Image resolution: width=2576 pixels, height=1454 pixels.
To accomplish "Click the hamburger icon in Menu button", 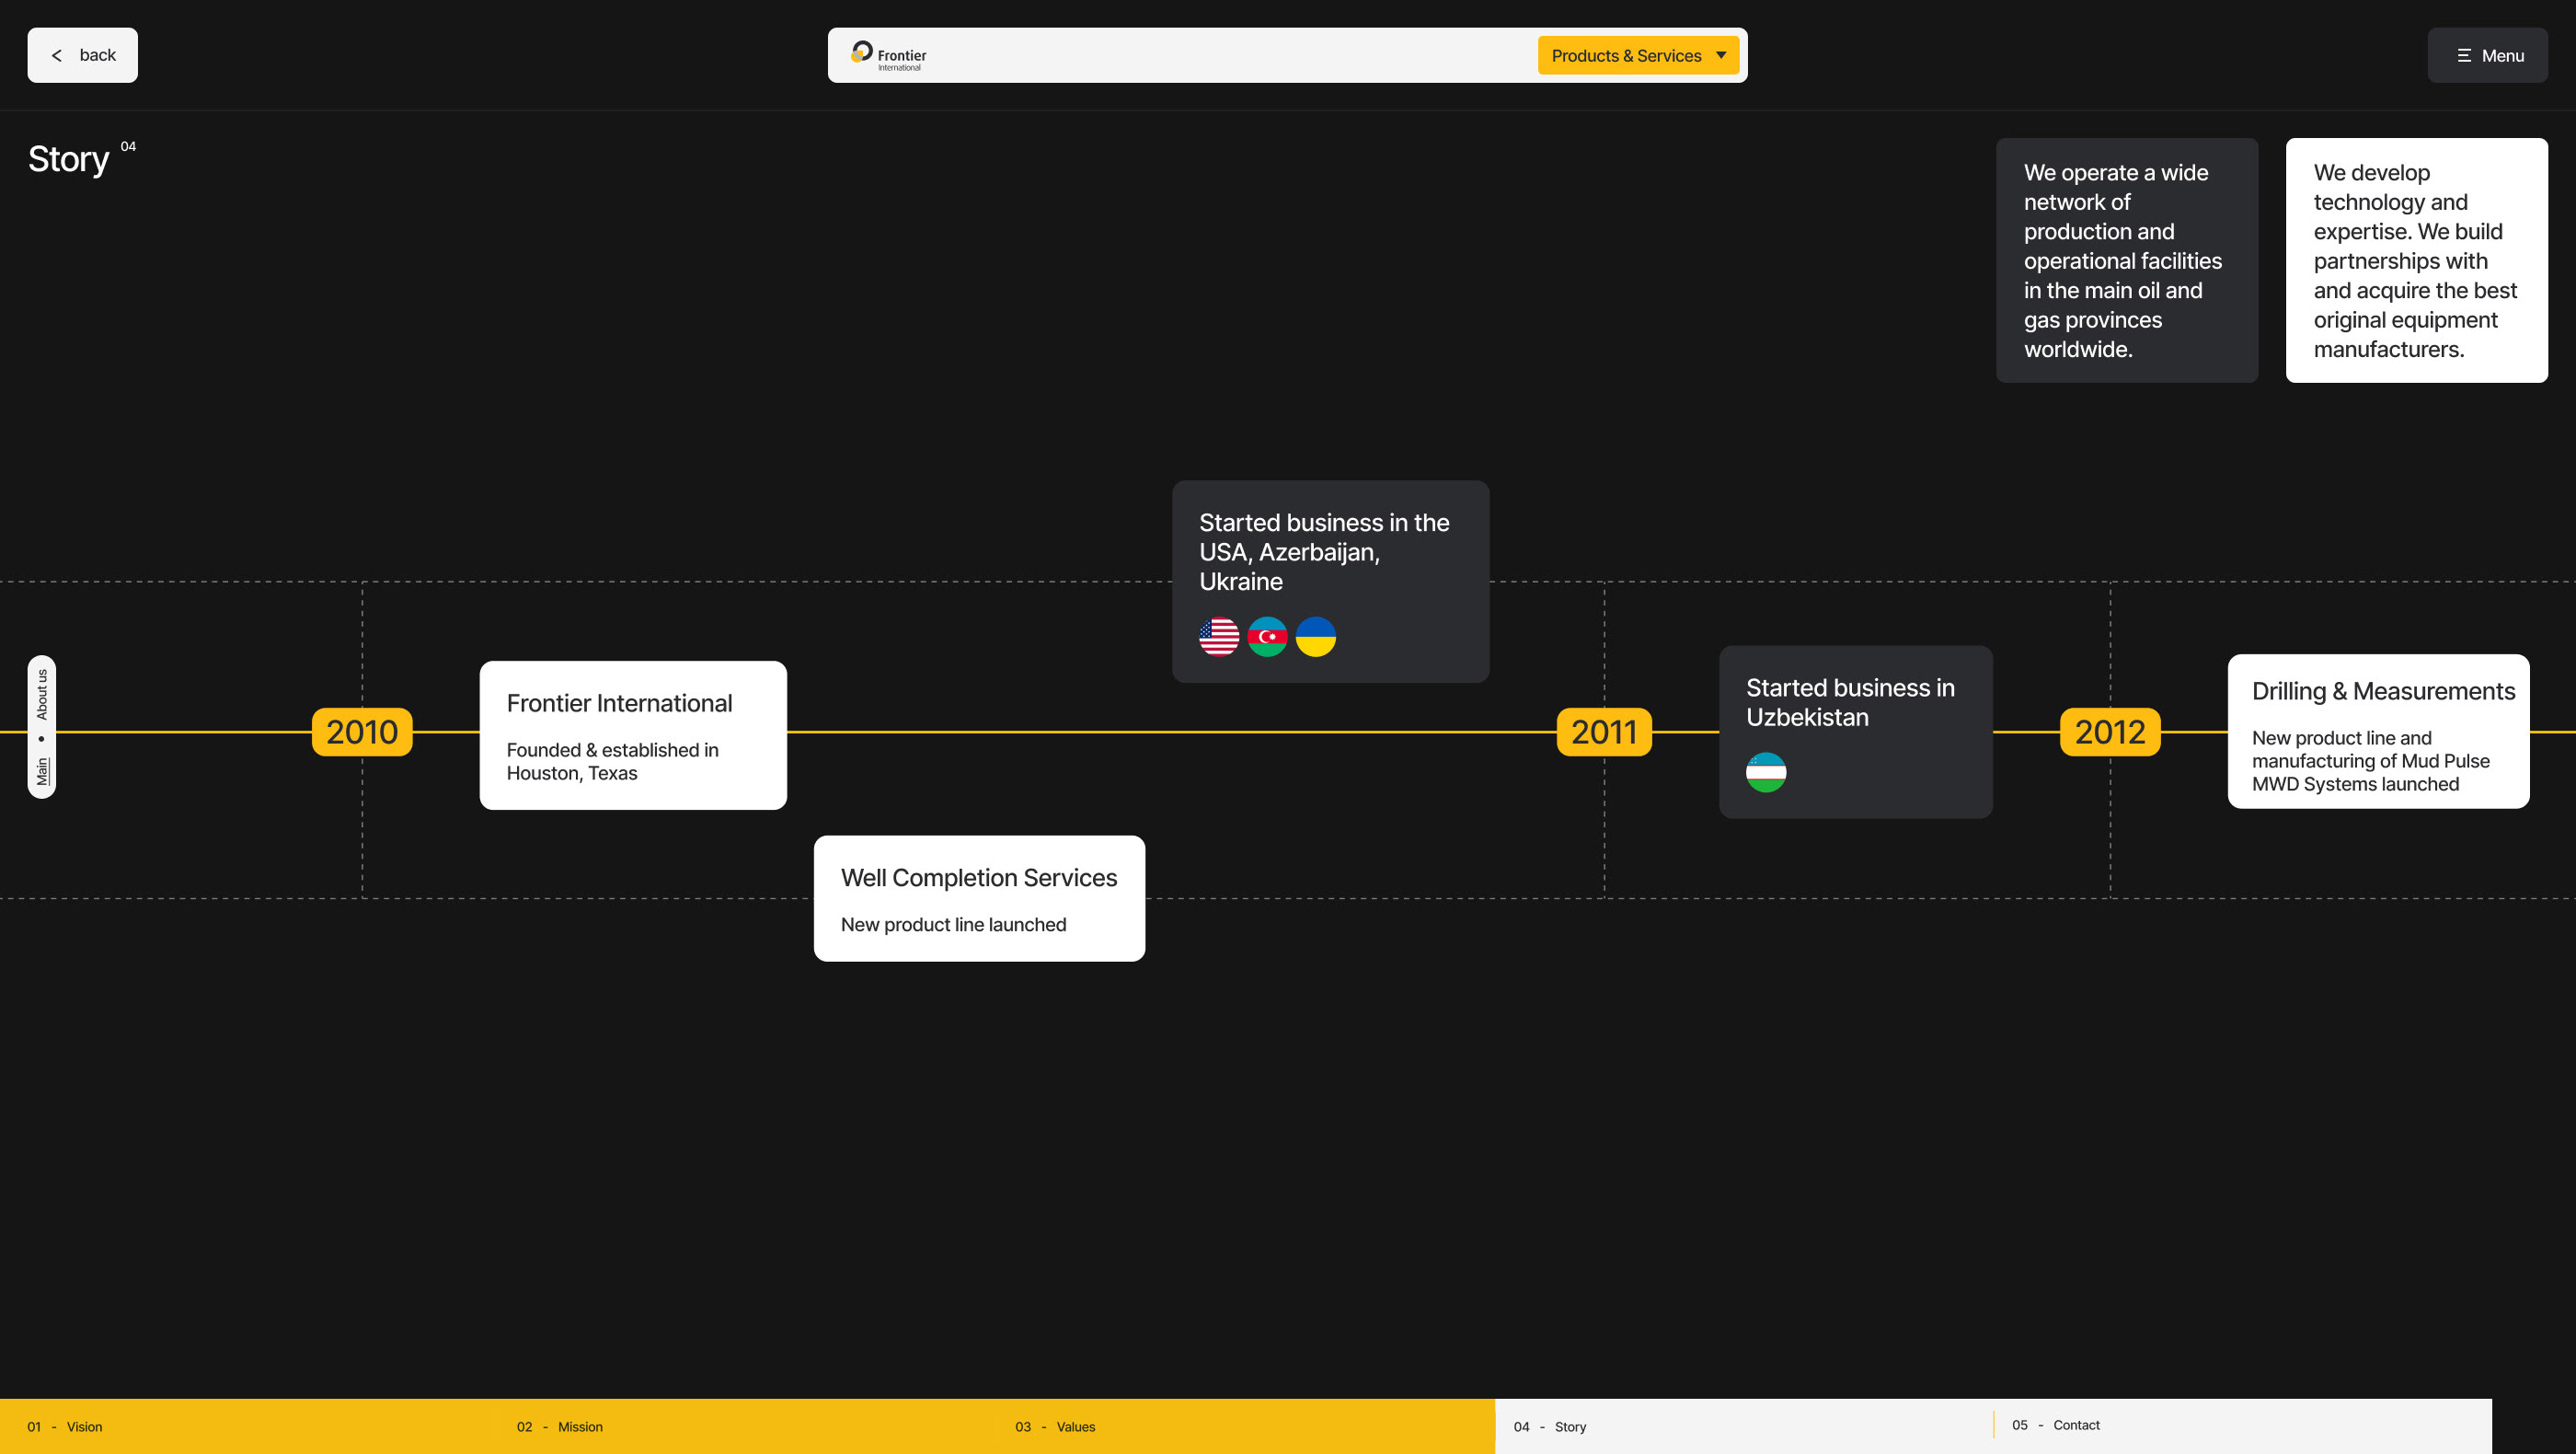I will pos(2463,56).
